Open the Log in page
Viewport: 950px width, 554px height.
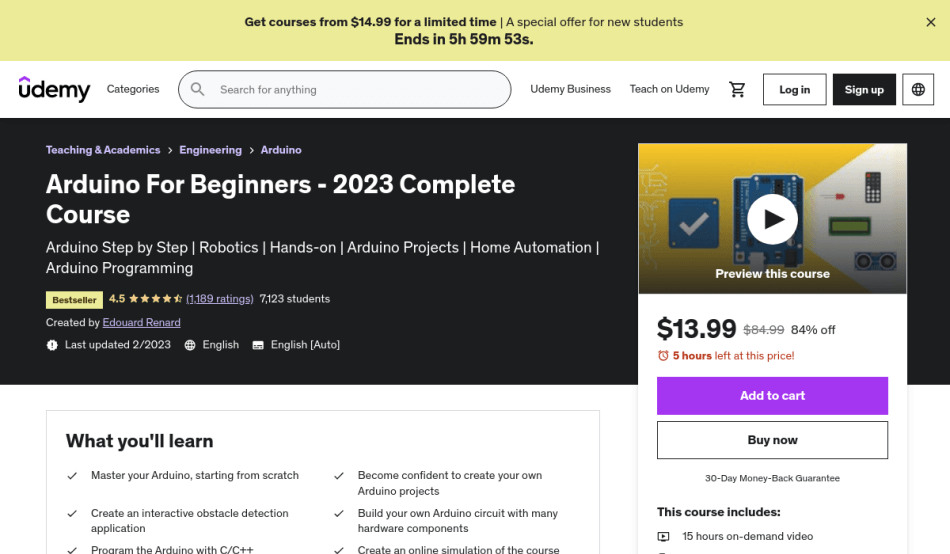pyautogui.click(x=794, y=89)
